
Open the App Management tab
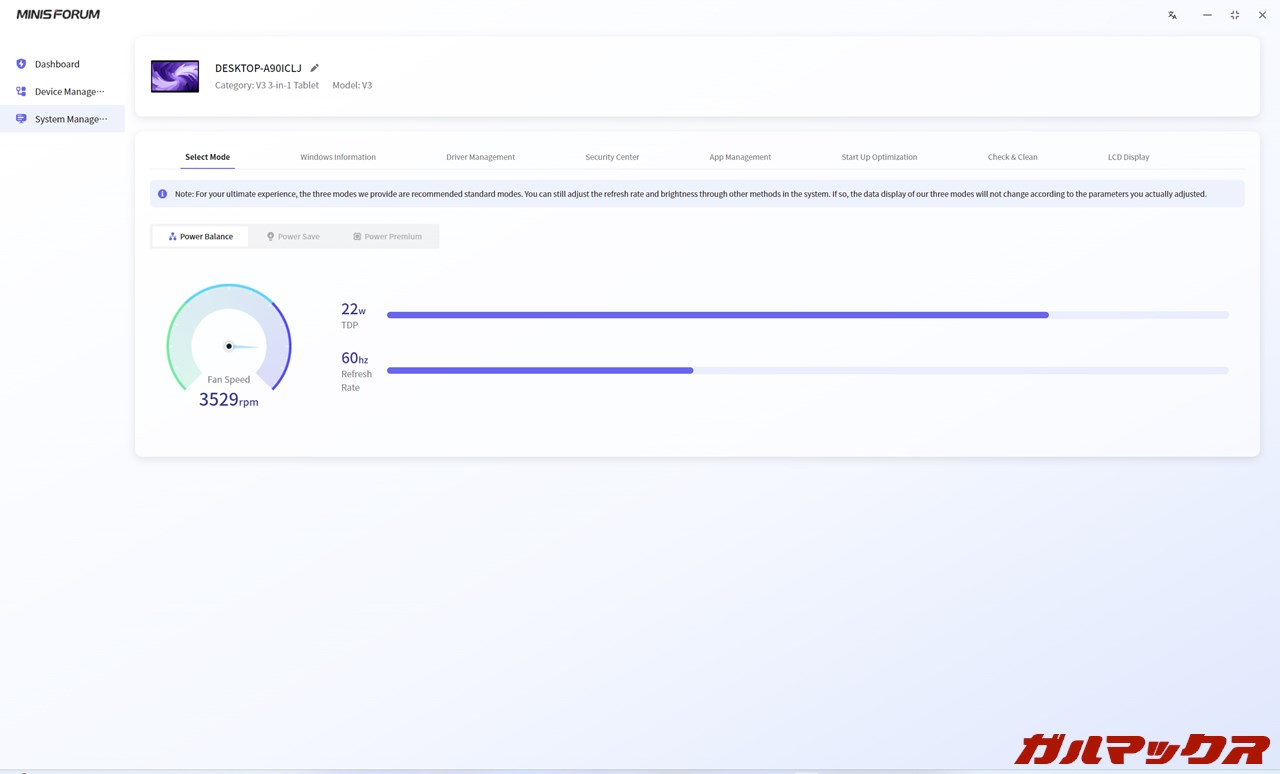(x=740, y=157)
